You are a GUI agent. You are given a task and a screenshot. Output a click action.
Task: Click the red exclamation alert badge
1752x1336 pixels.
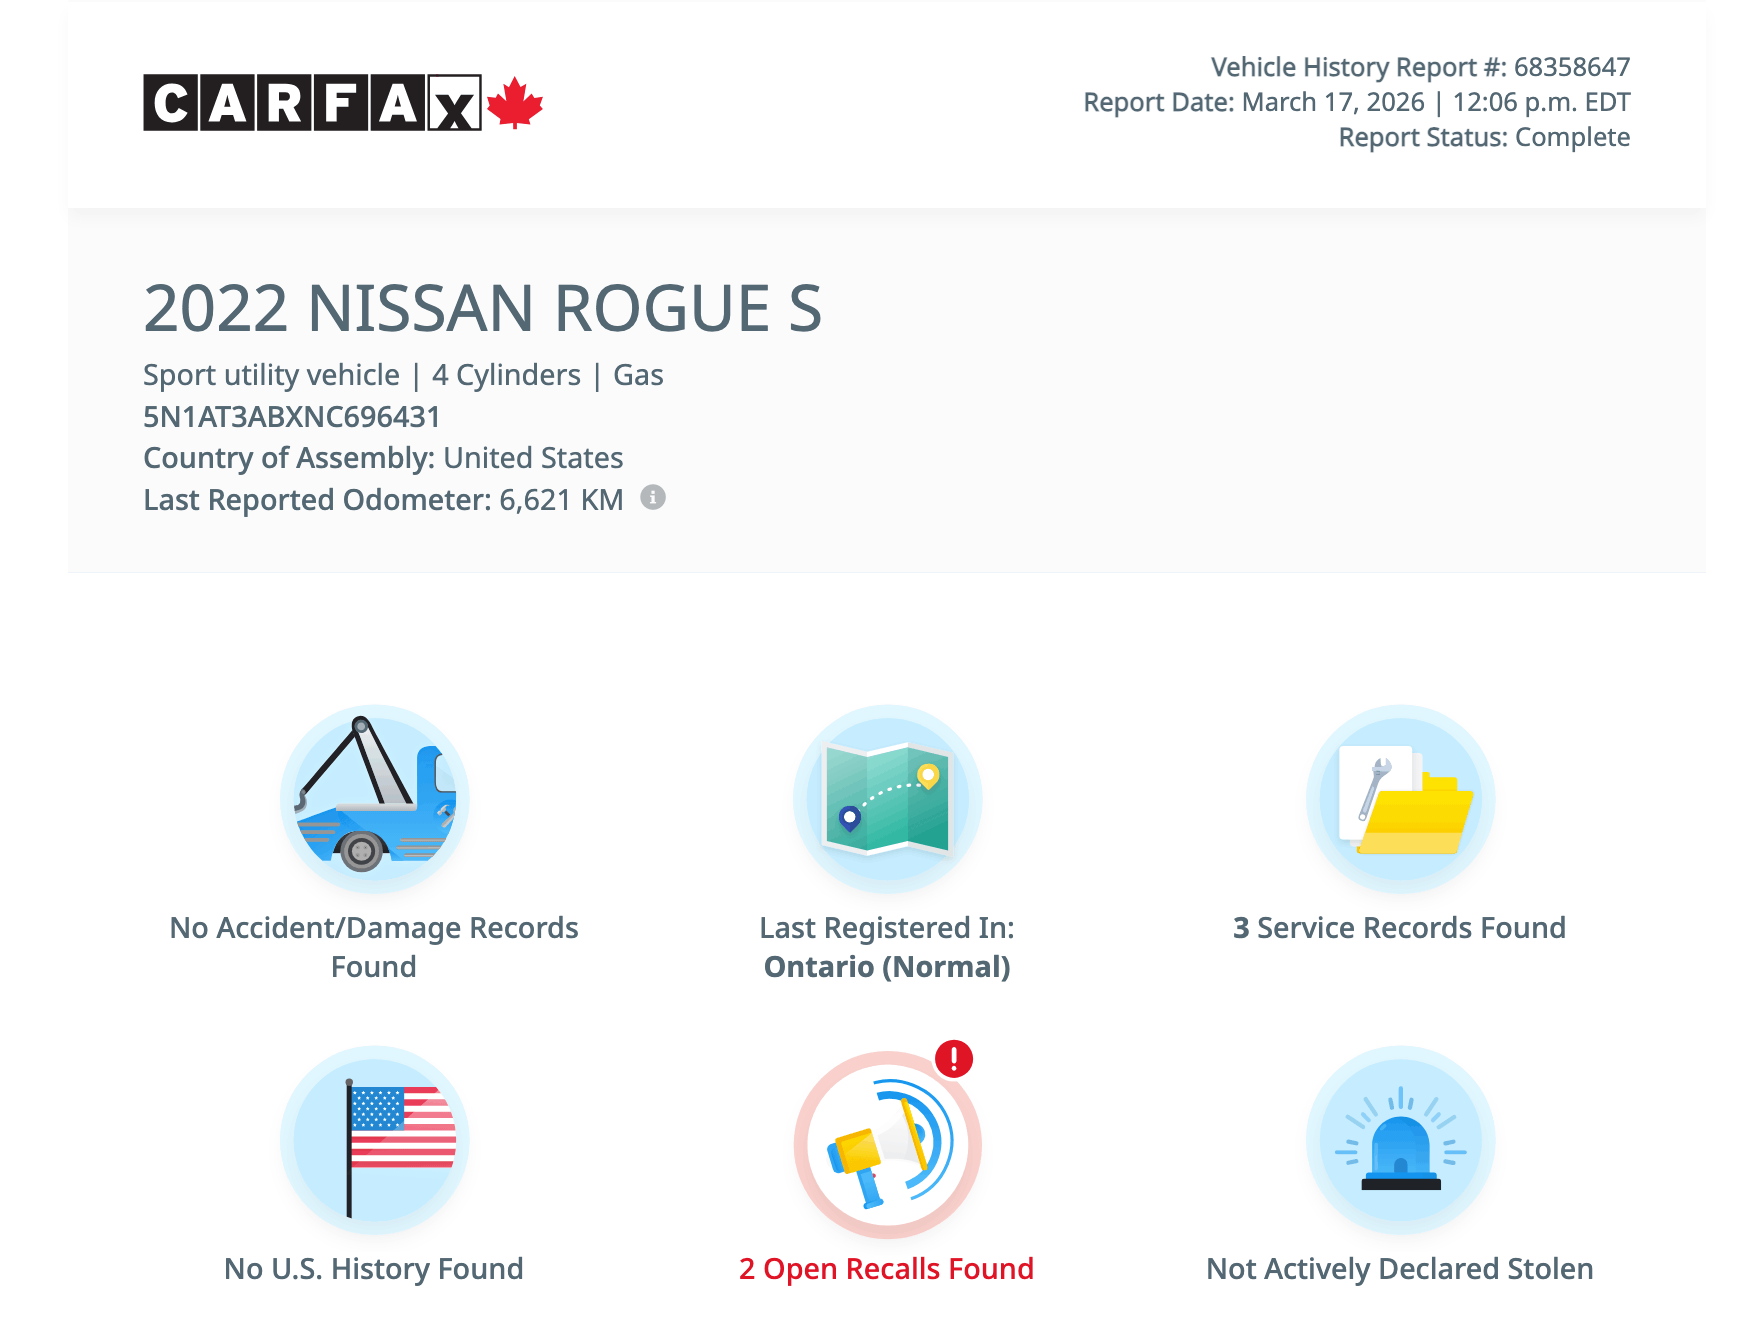pyautogui.click(x=954, y=1058)
